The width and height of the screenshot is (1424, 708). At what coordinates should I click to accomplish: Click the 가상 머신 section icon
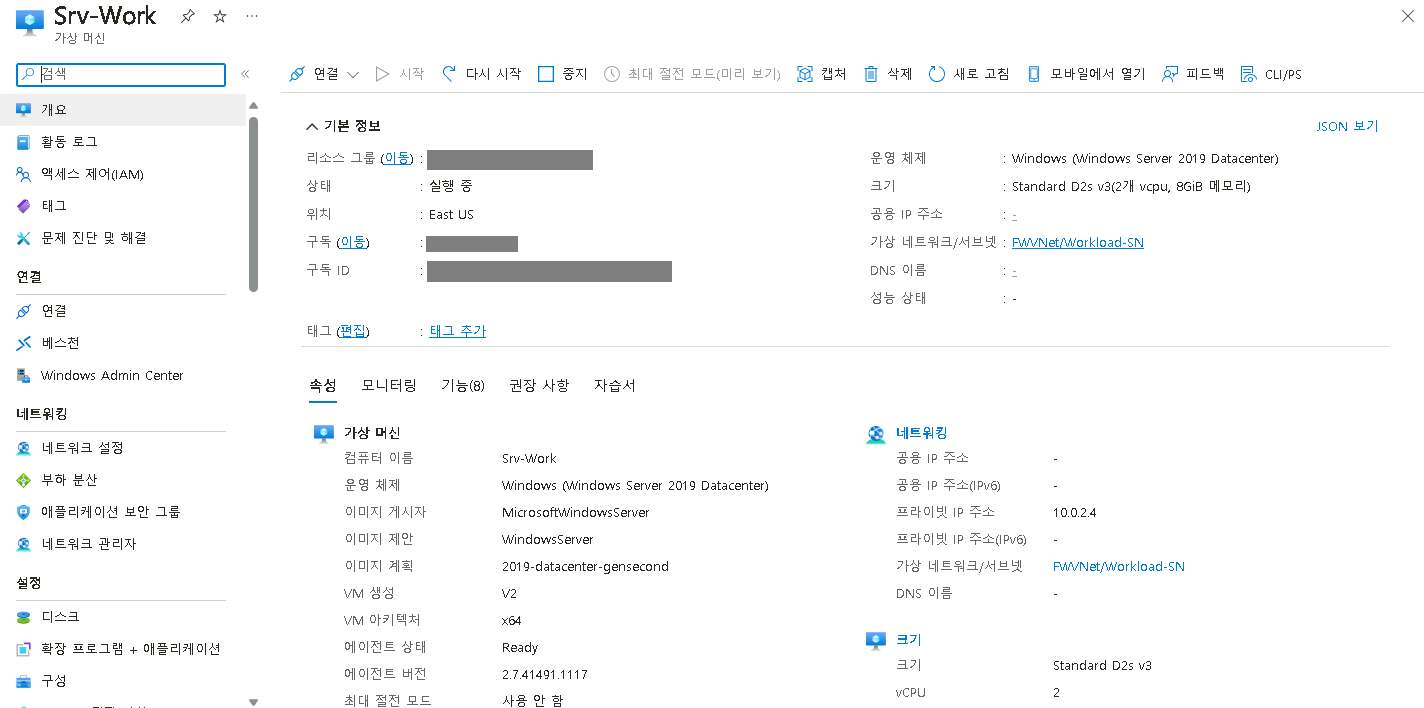(324, 433)
